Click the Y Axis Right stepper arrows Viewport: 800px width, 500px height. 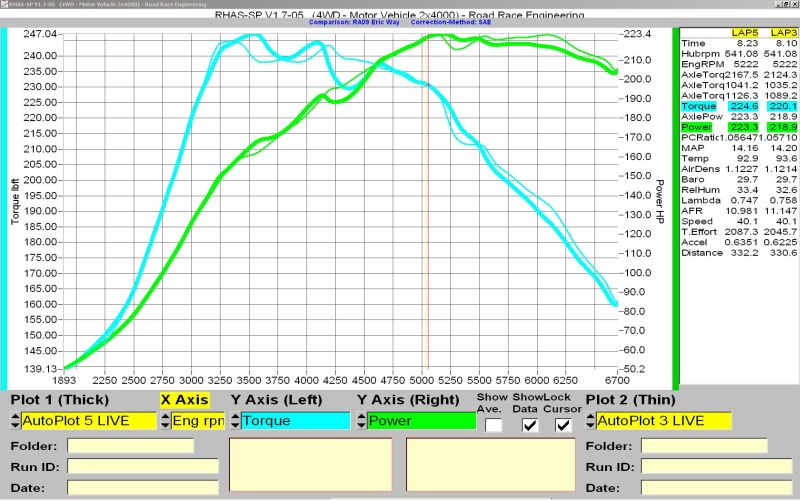coord(361,421)
